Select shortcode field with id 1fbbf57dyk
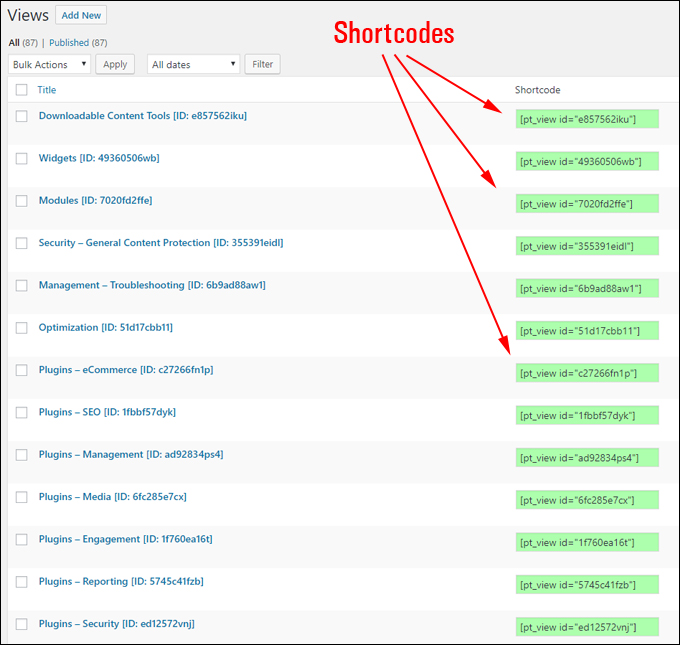The height and width of the screenshot is (645, 680). 587,415
